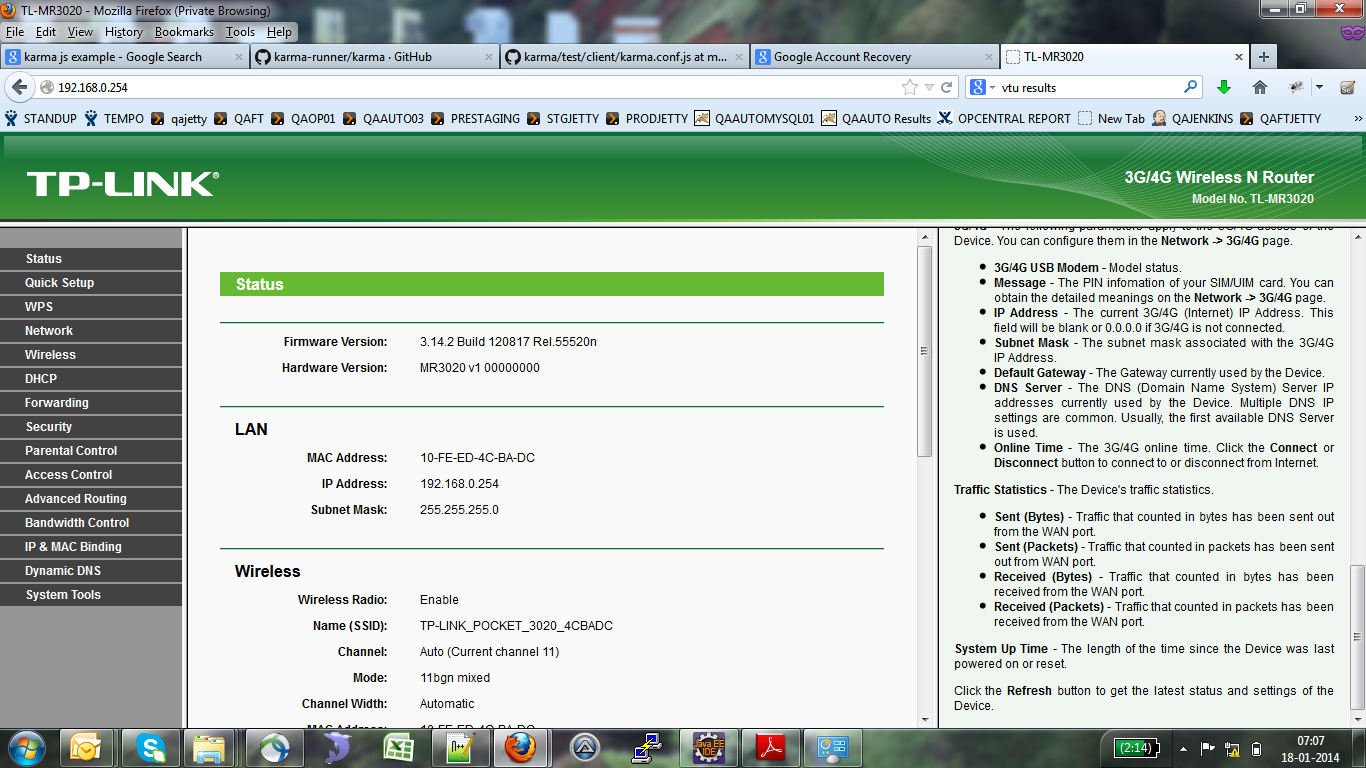Click the search magnifier icon in search box
This screenshot has width=1366, height=768.
pyautogui.click(x=1190, y=87)
